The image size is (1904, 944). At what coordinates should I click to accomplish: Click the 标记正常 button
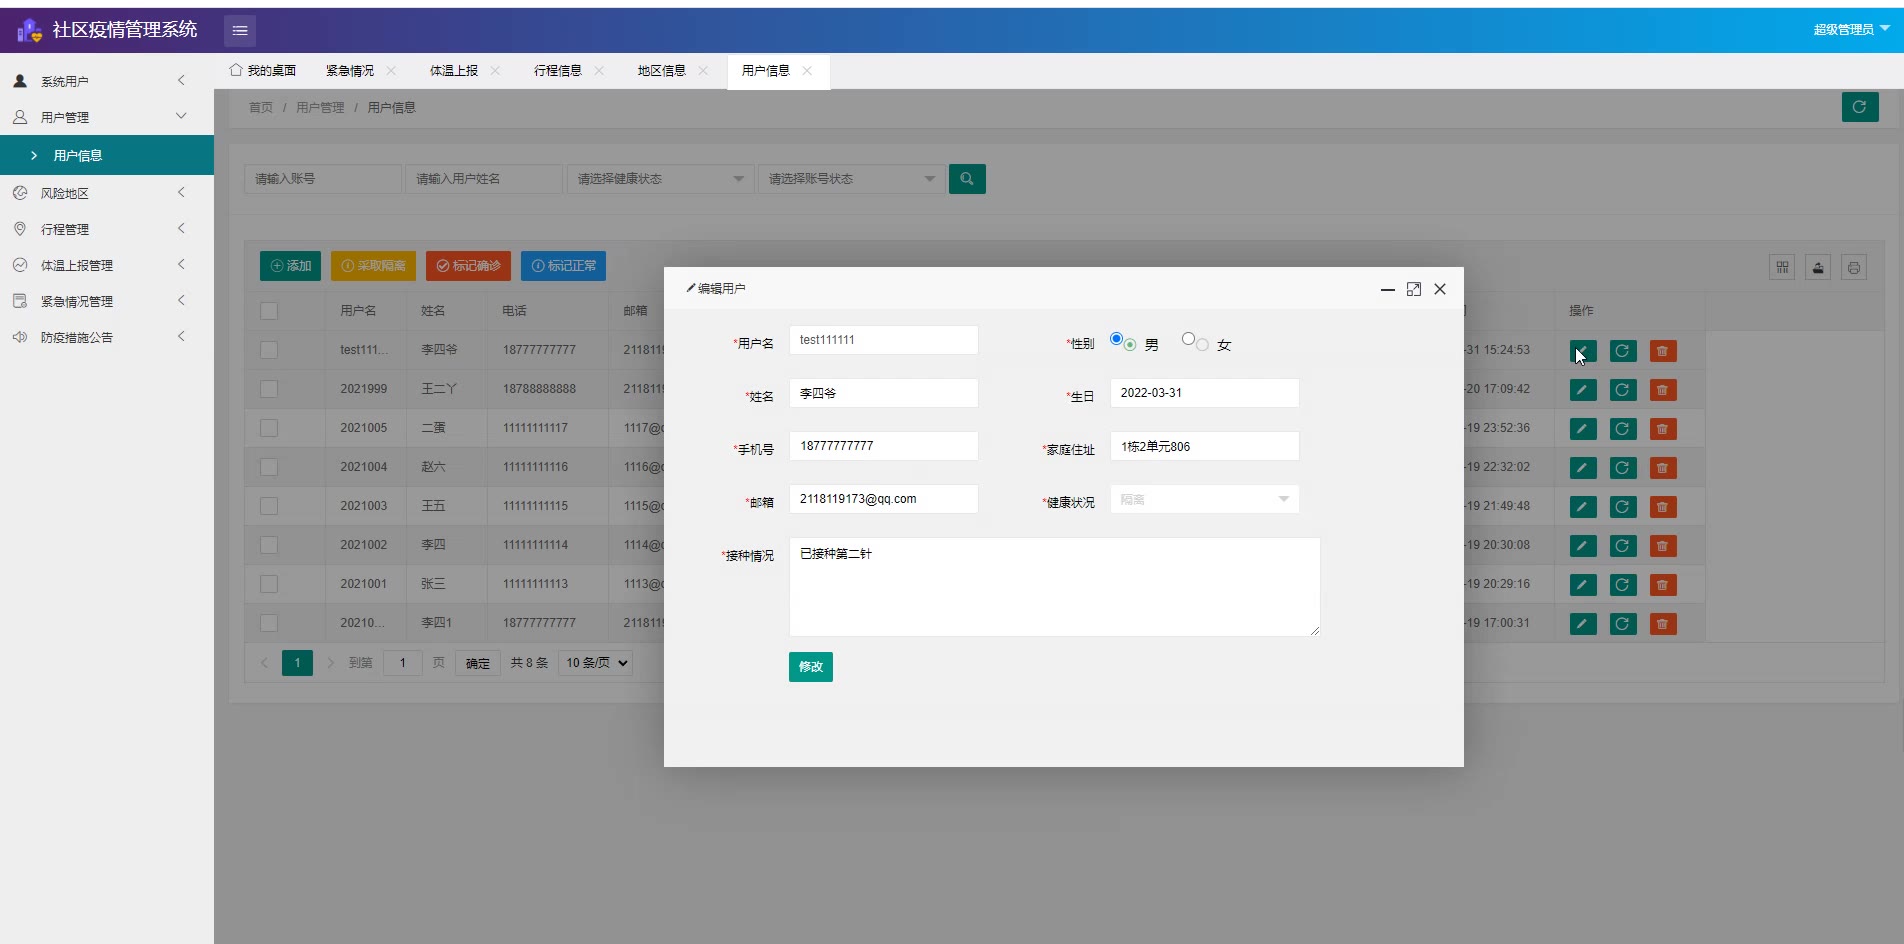pos(564,266)
